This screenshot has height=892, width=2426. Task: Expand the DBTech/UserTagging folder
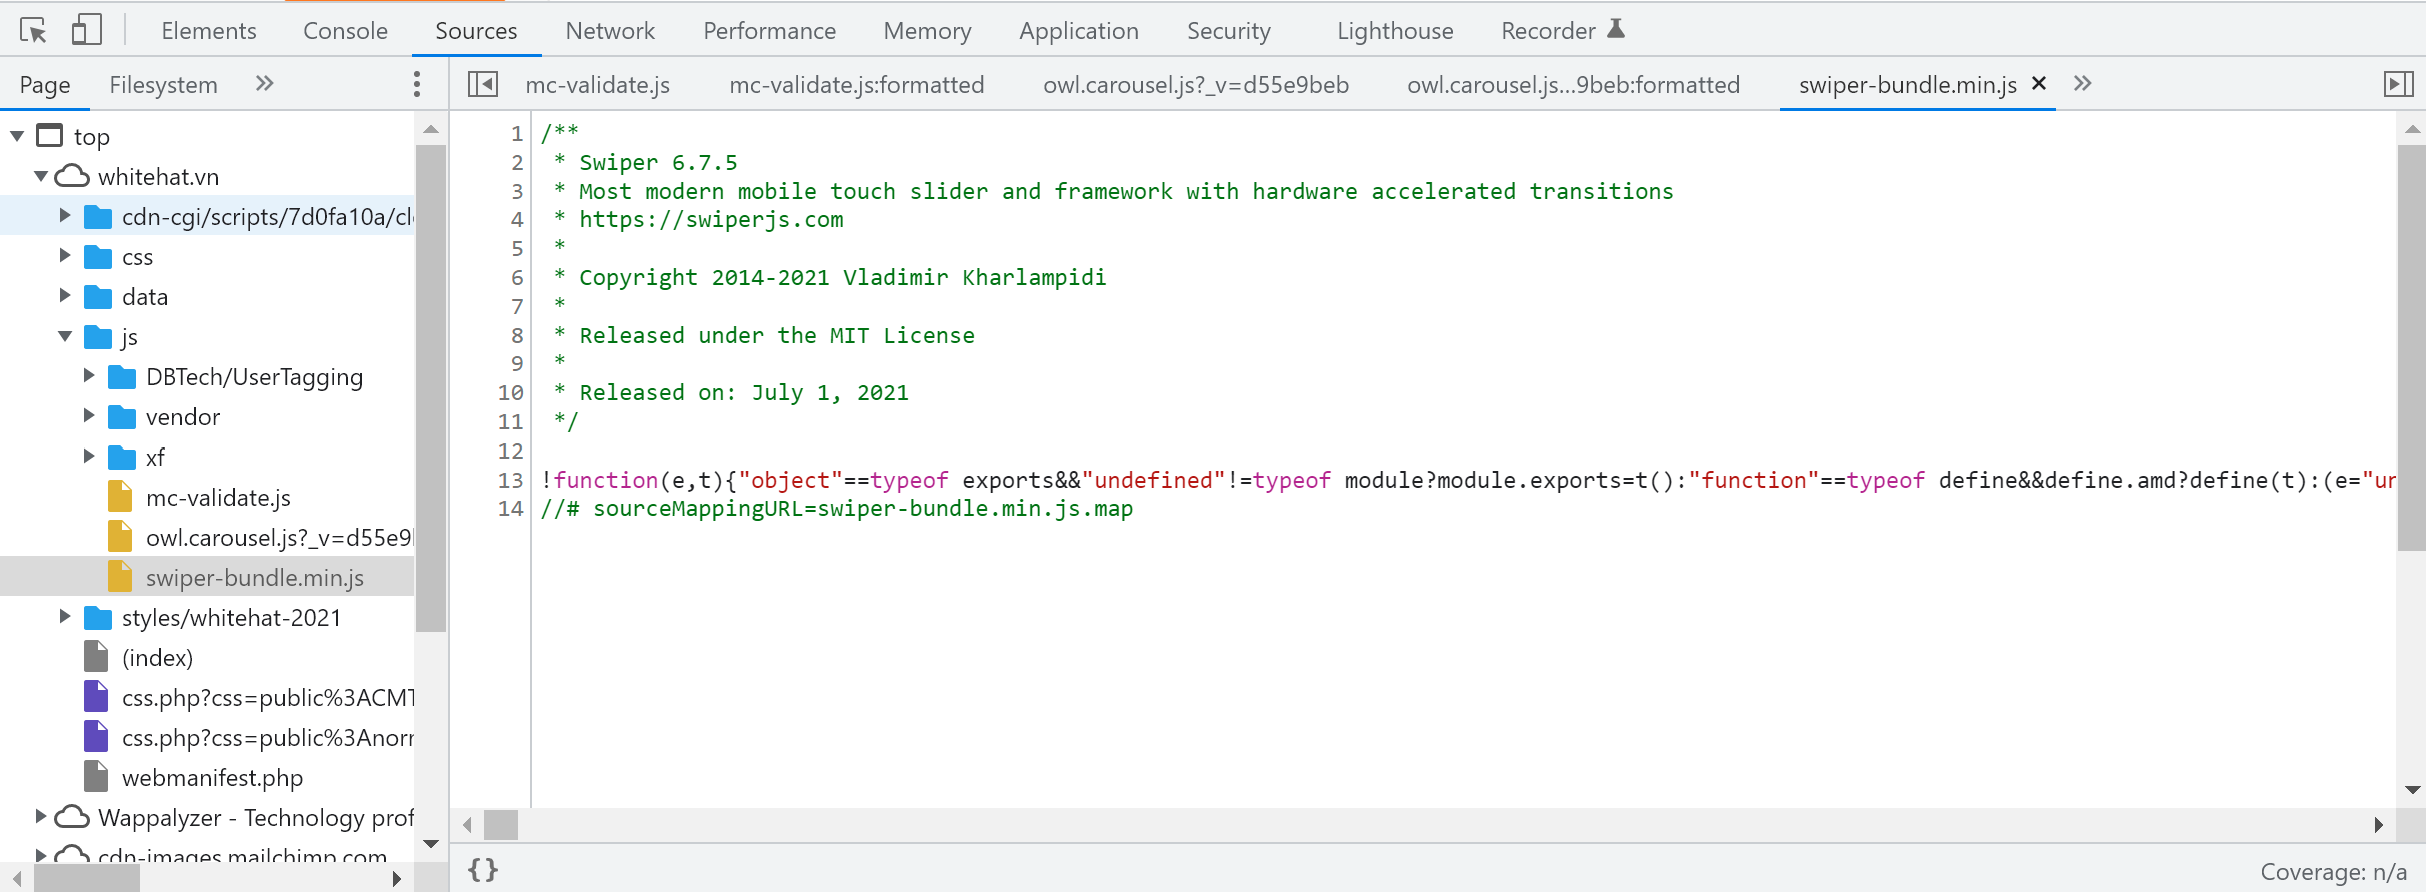pyautogui.click(x=89, y=376)
